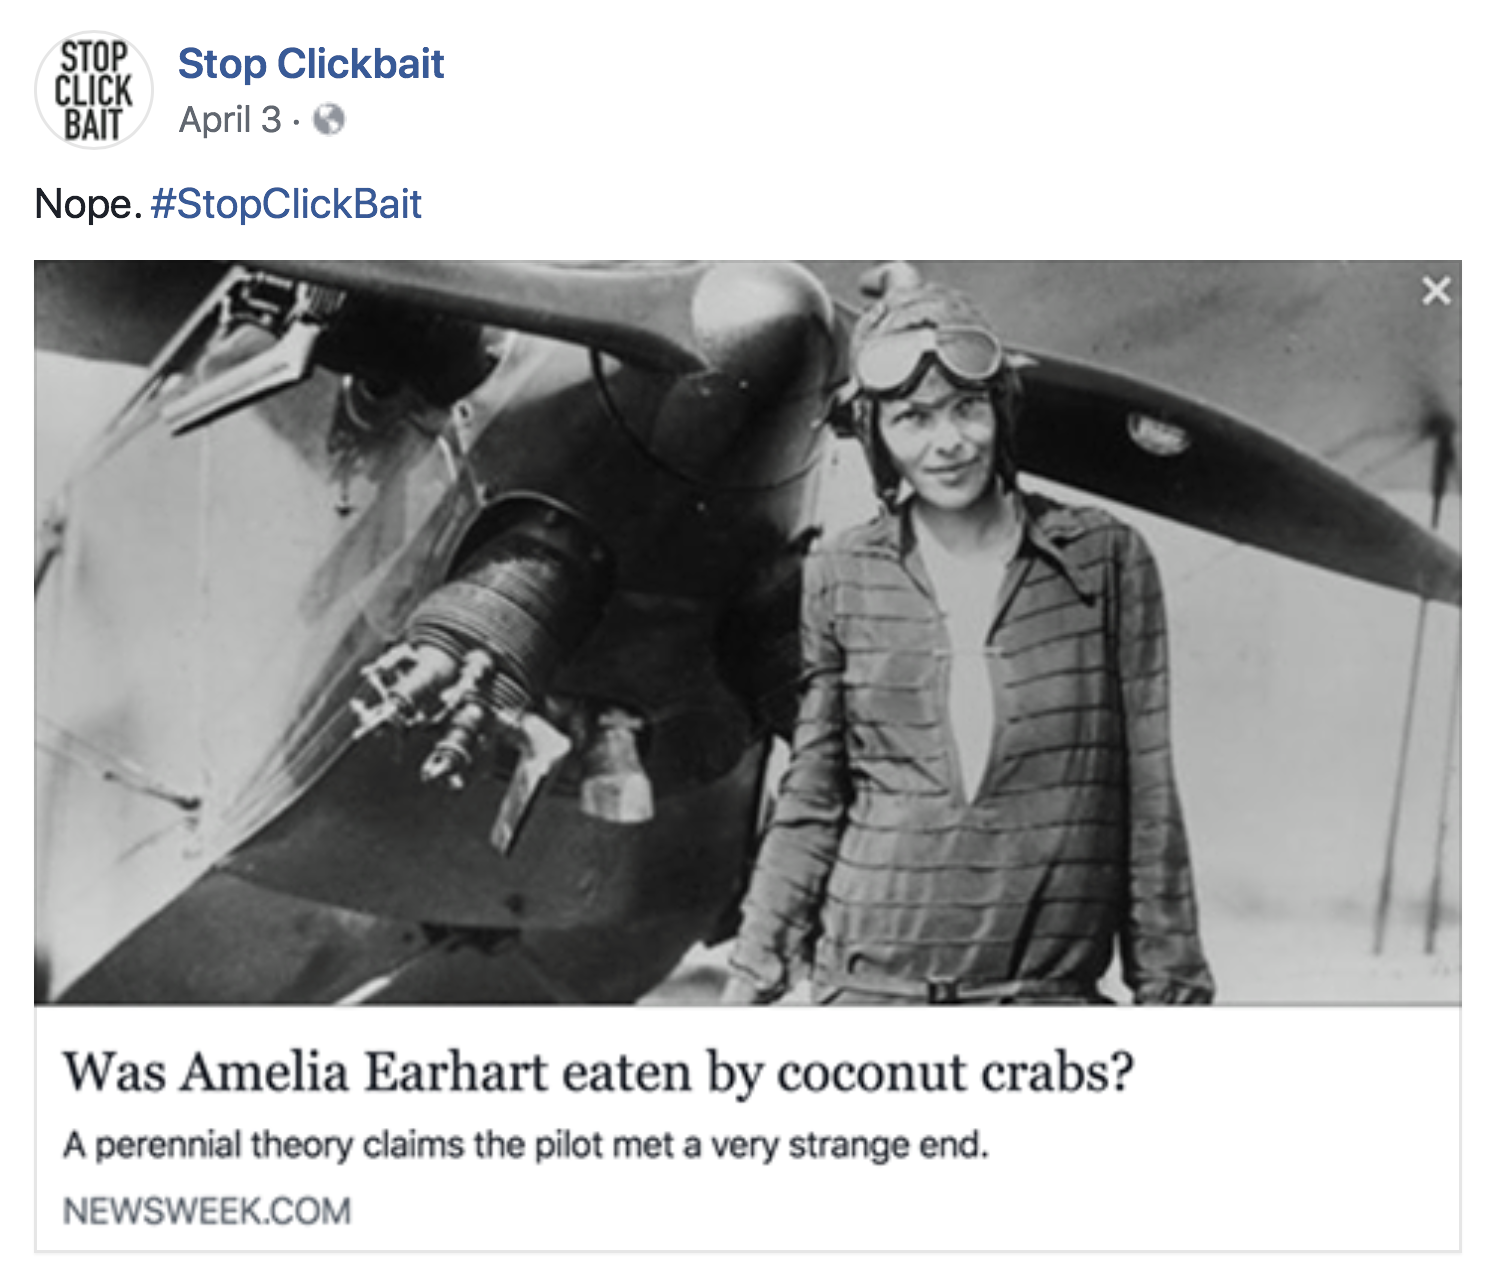Click the Stop Clickbait profile picture

pos(93,90)
